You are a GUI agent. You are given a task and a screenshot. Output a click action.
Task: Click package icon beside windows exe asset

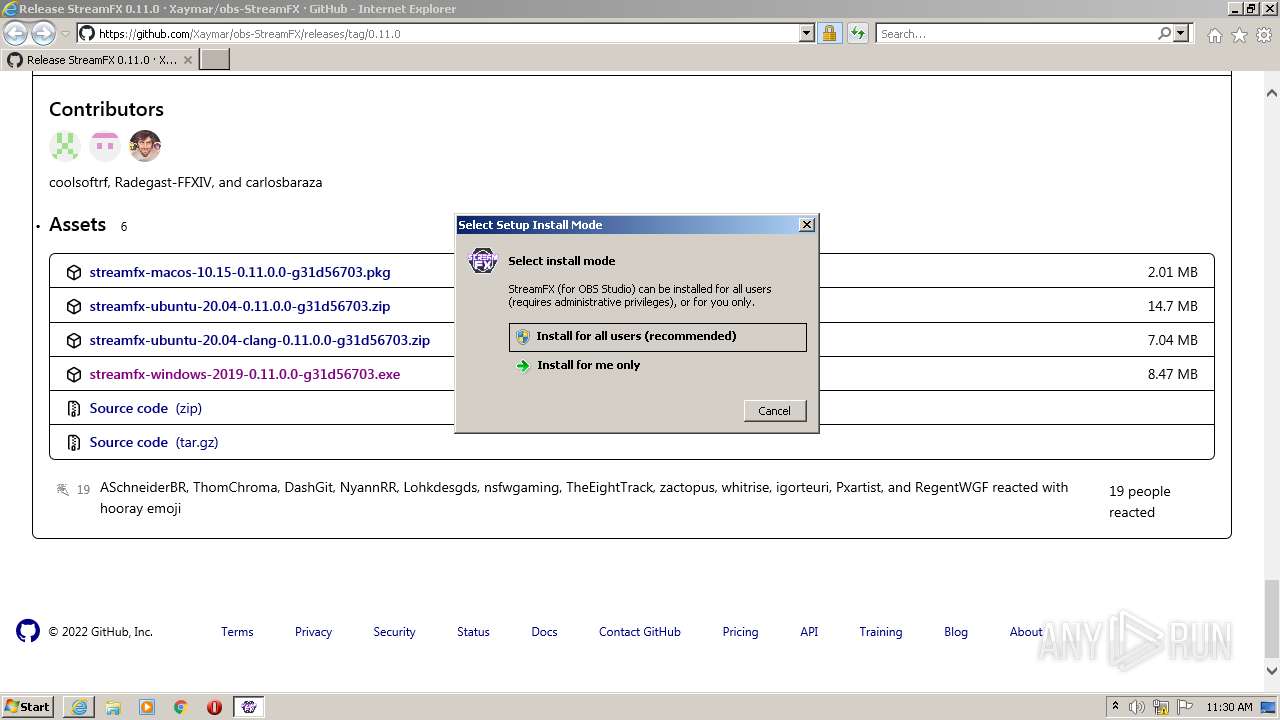[x=73, y=374]
